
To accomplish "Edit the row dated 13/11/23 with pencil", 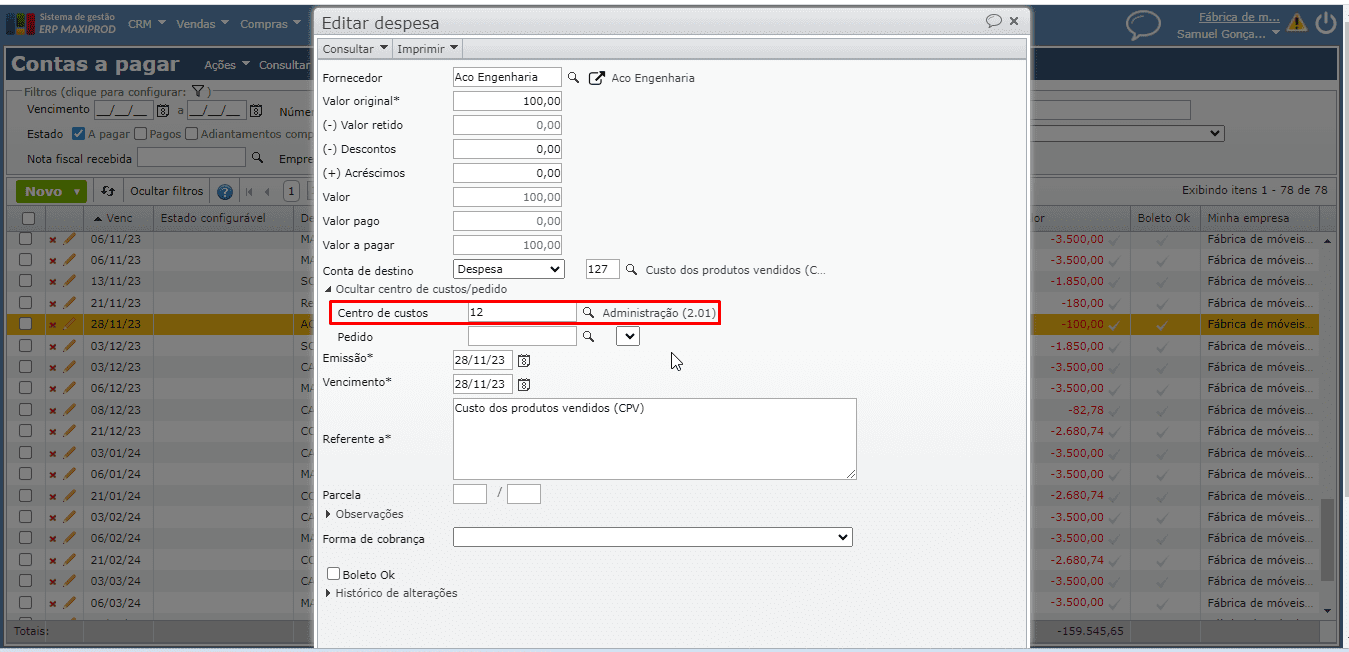I will click(x=69, y=281).
